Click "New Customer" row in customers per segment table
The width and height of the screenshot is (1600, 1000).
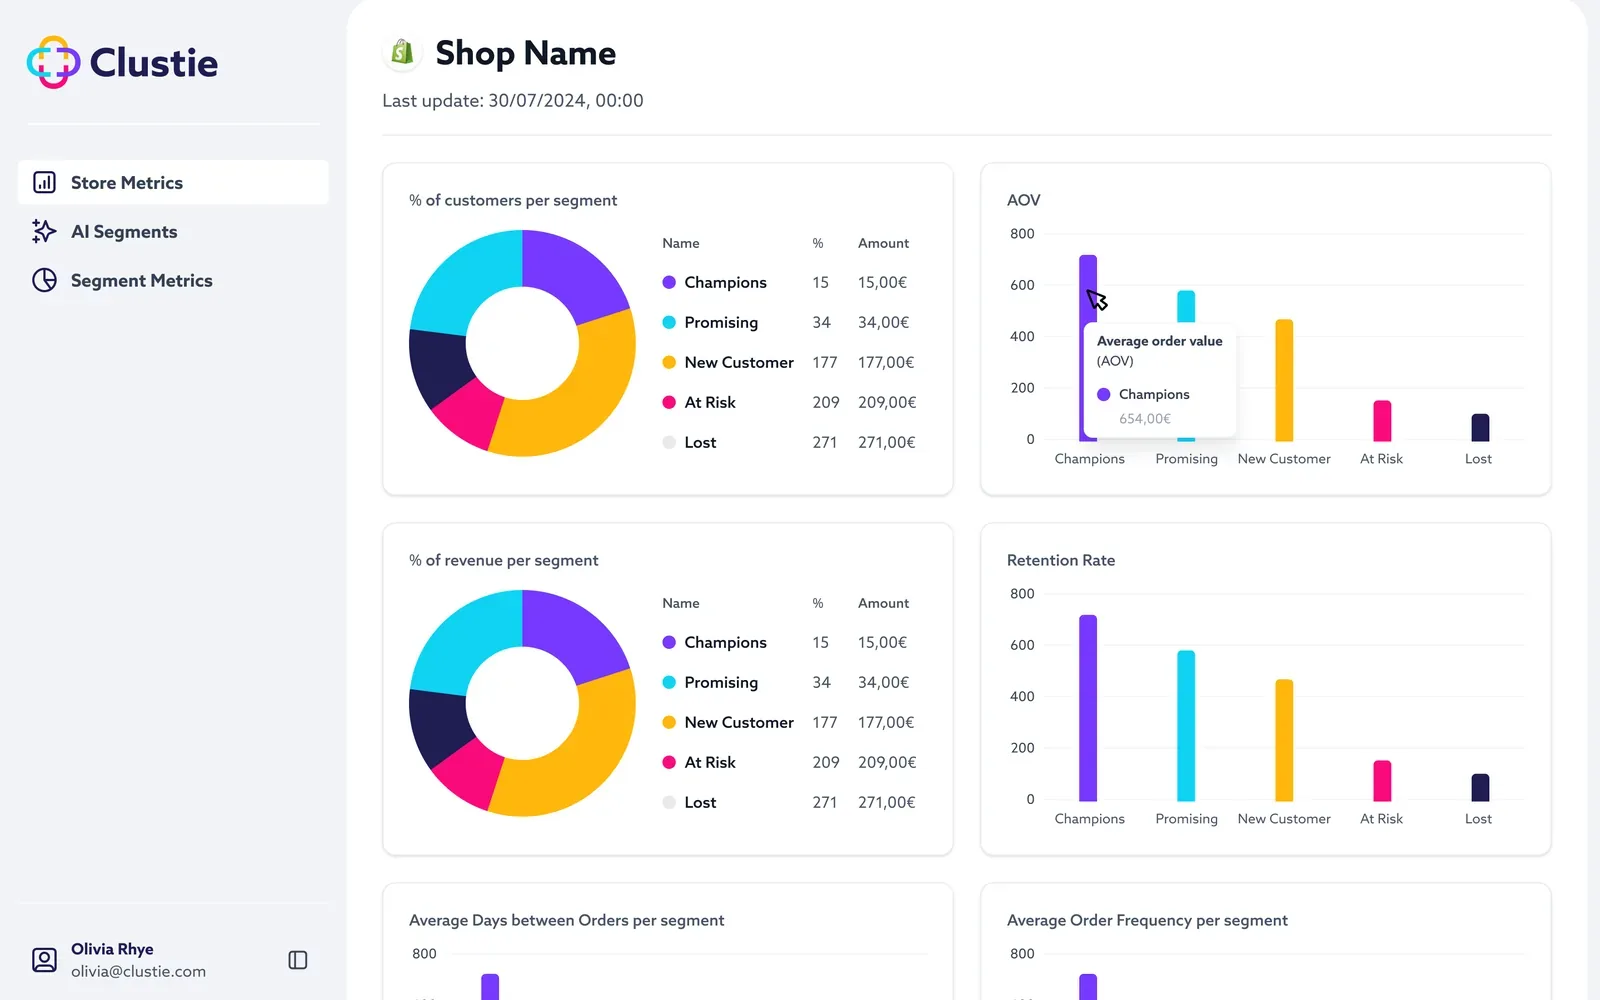coord(789,362)
